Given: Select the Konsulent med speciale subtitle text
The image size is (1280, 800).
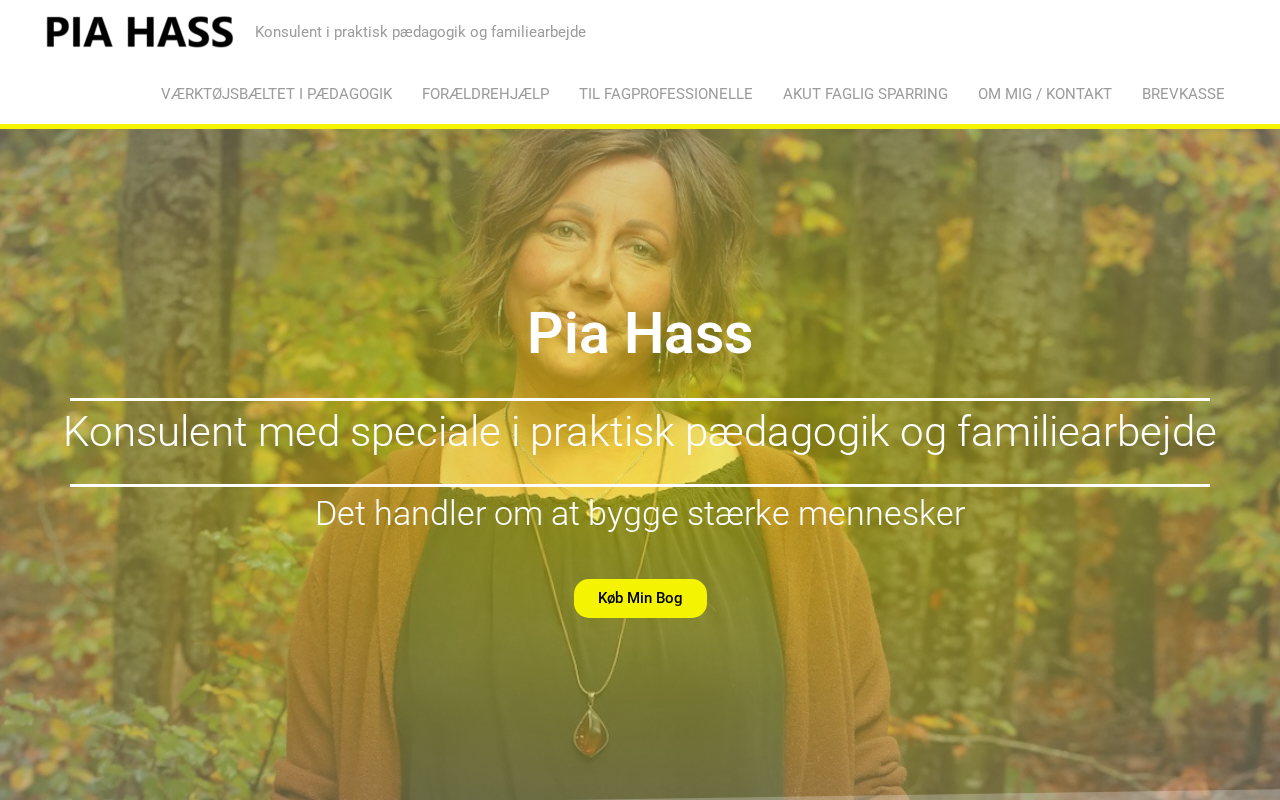Looking at the screenshot, I should click(x=640, y=432).
